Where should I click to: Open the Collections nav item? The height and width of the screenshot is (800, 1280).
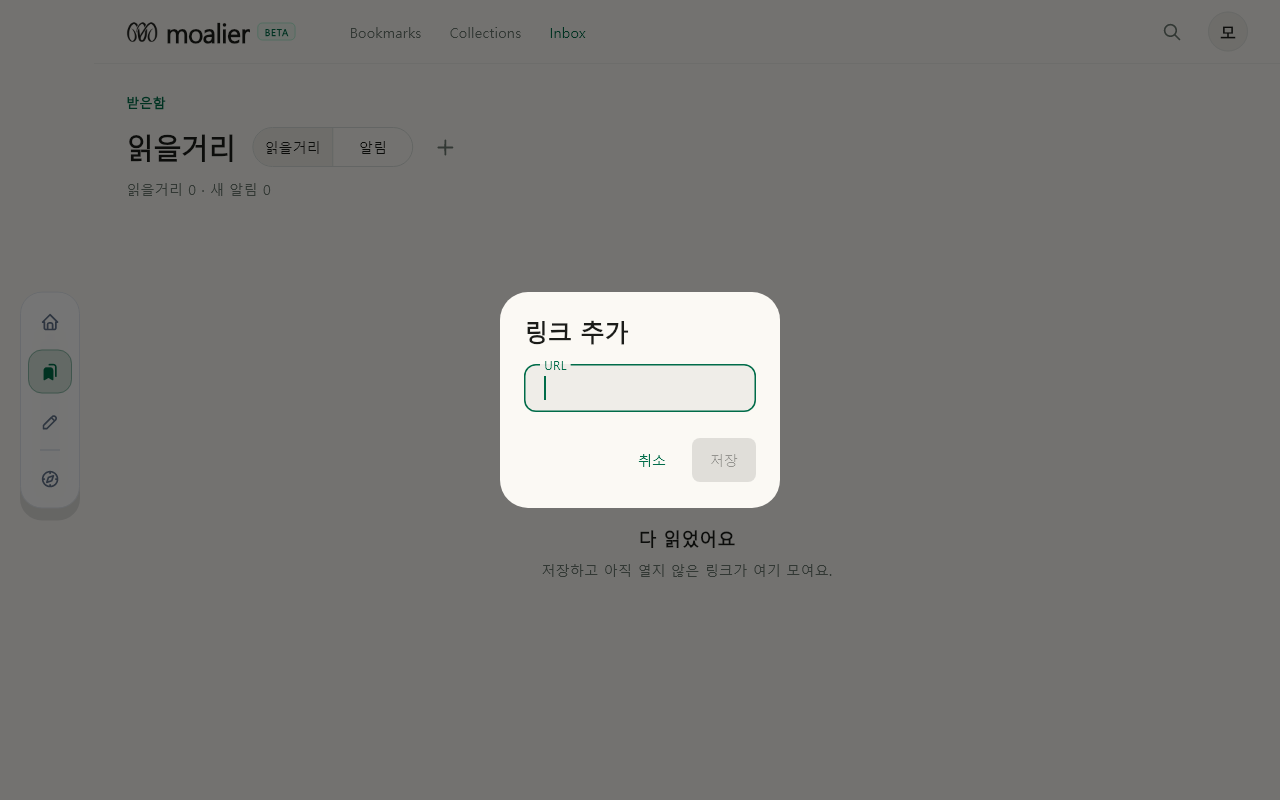[x=485, y=33]
